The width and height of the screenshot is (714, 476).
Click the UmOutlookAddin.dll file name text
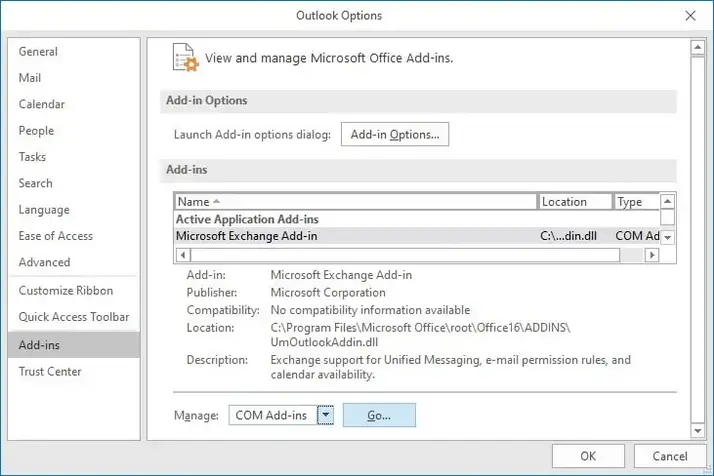pos(324,342)
